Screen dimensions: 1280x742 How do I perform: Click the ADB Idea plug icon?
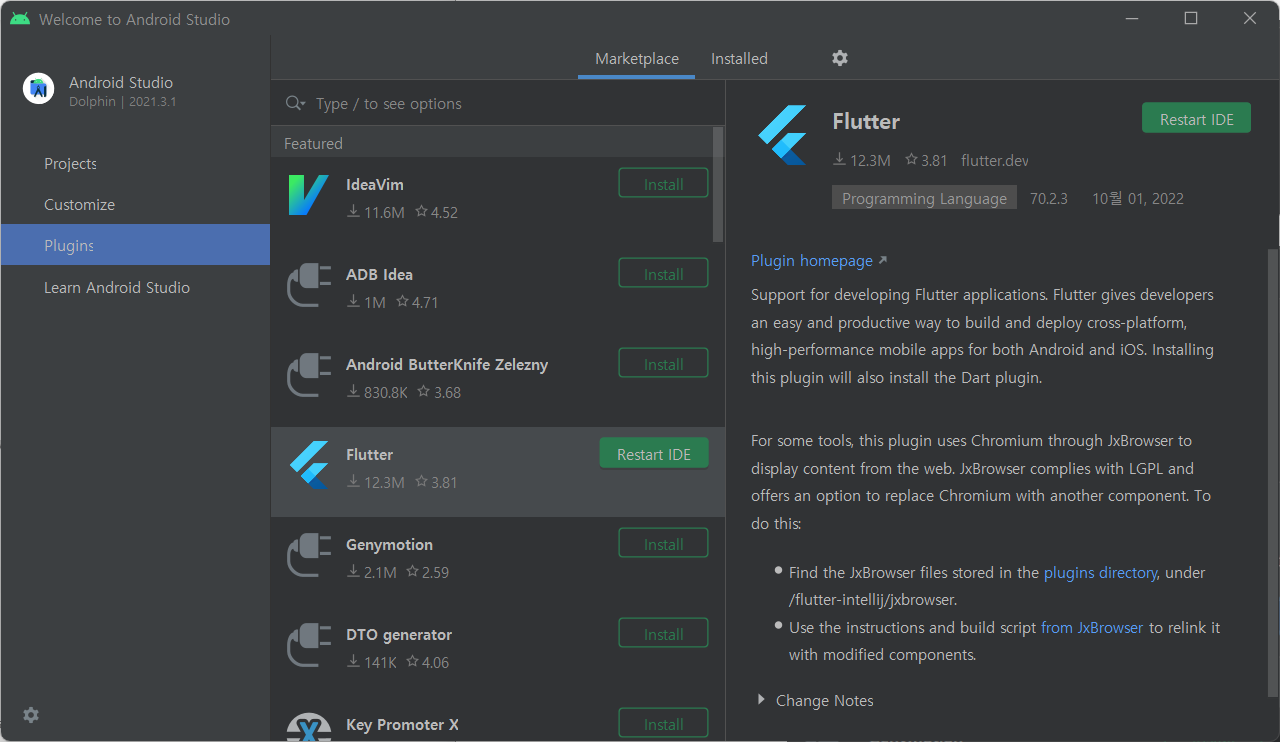pyautogui.click(x=308, y=285)
